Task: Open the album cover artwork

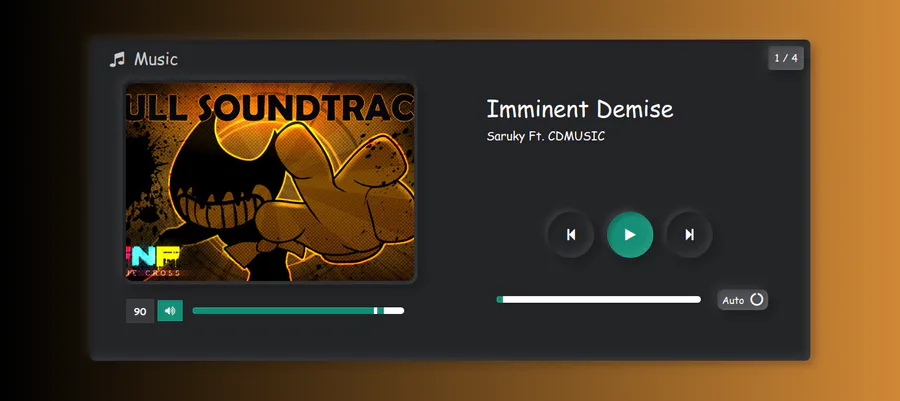Action: click(270, 182)
